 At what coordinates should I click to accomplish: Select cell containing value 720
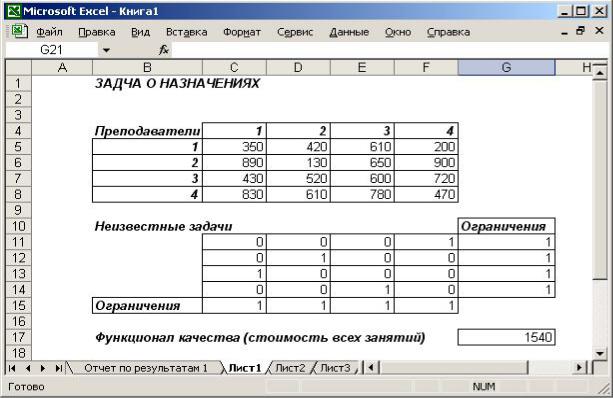tap(426, 178)
